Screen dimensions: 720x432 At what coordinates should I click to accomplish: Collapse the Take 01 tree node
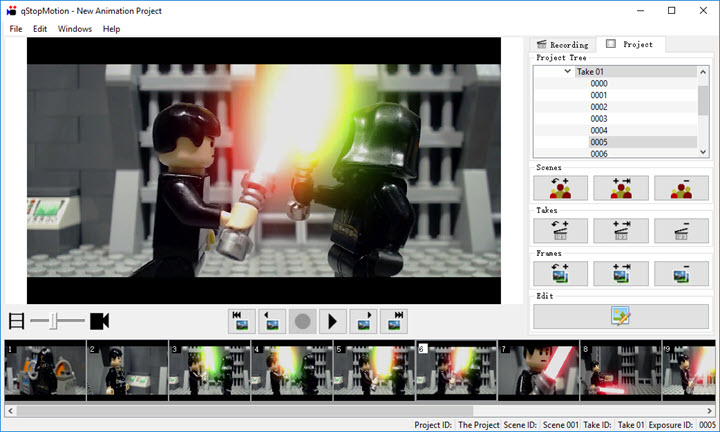[568, 71]
